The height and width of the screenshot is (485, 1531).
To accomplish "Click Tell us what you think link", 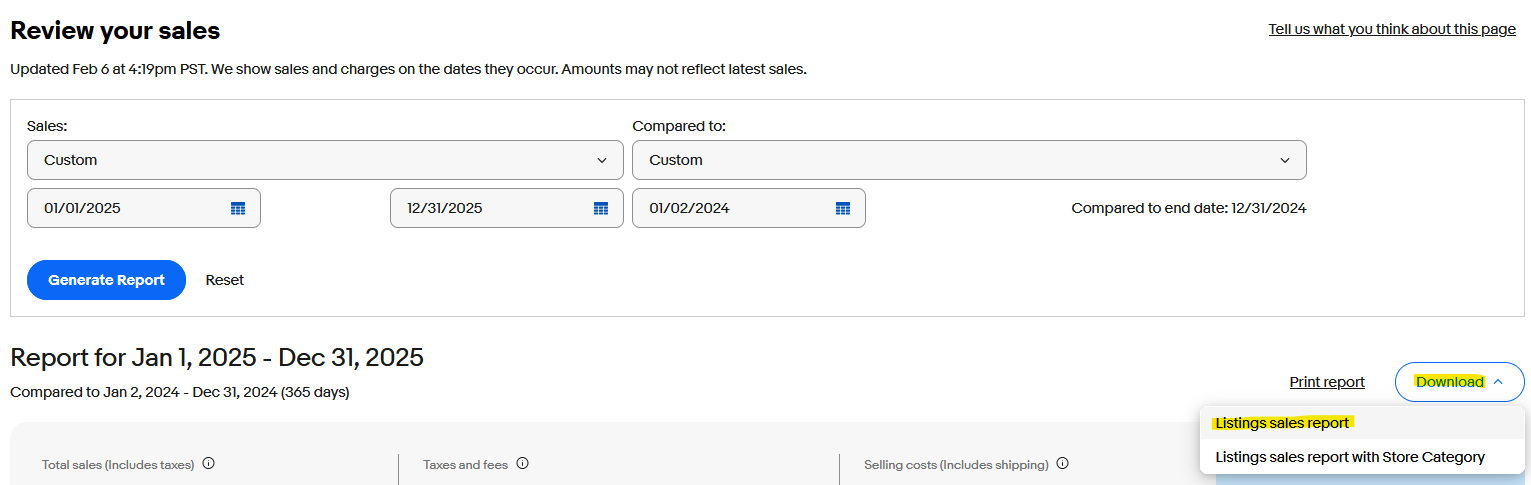I will pos(1392,29).
